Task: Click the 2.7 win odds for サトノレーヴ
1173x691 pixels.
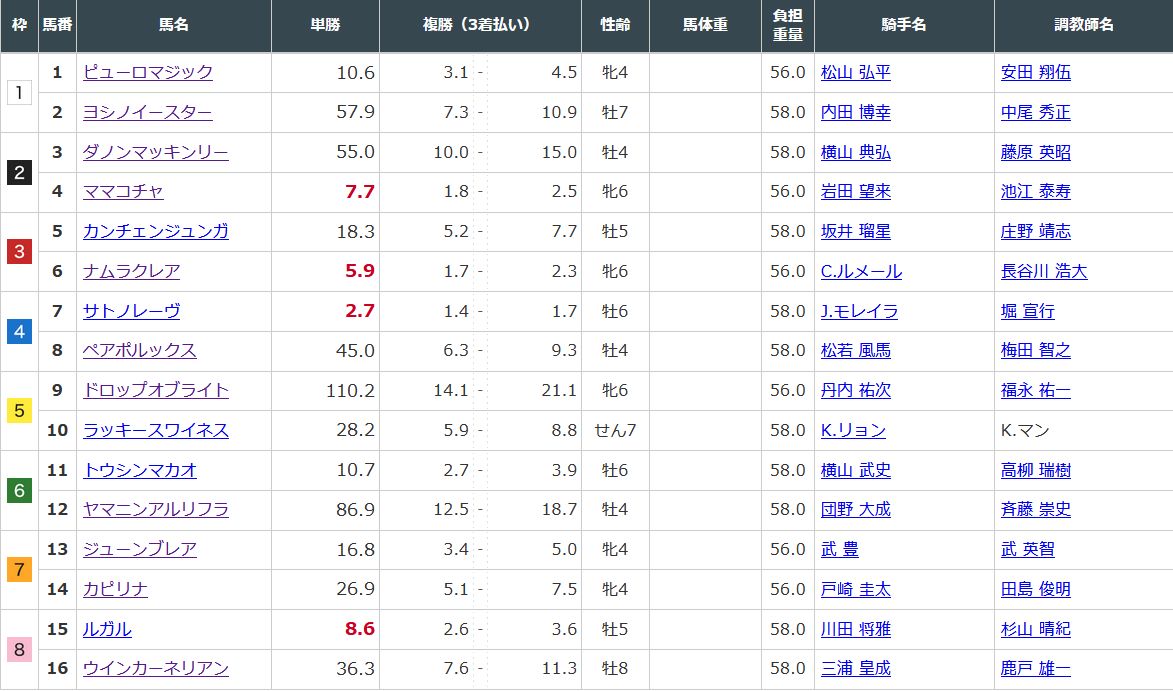Action: pyautogui.click(x=359, y=311)
